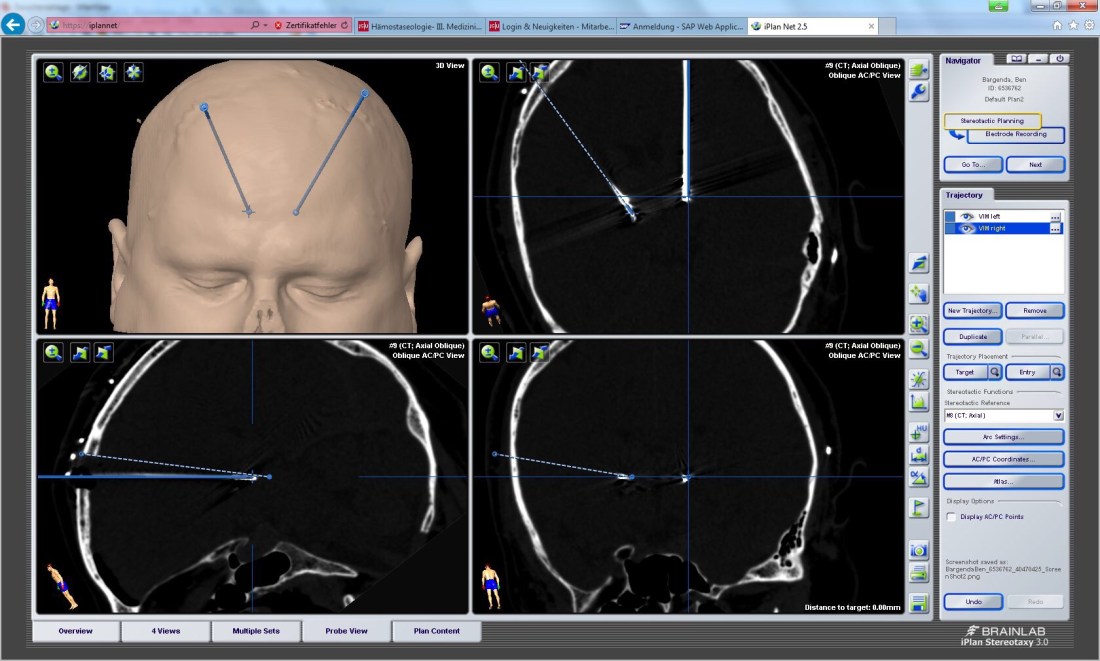This screenshot has width=1100, height=661.
Task: Switch to the Plan Content tab
Action: click(x=436, y=631)
